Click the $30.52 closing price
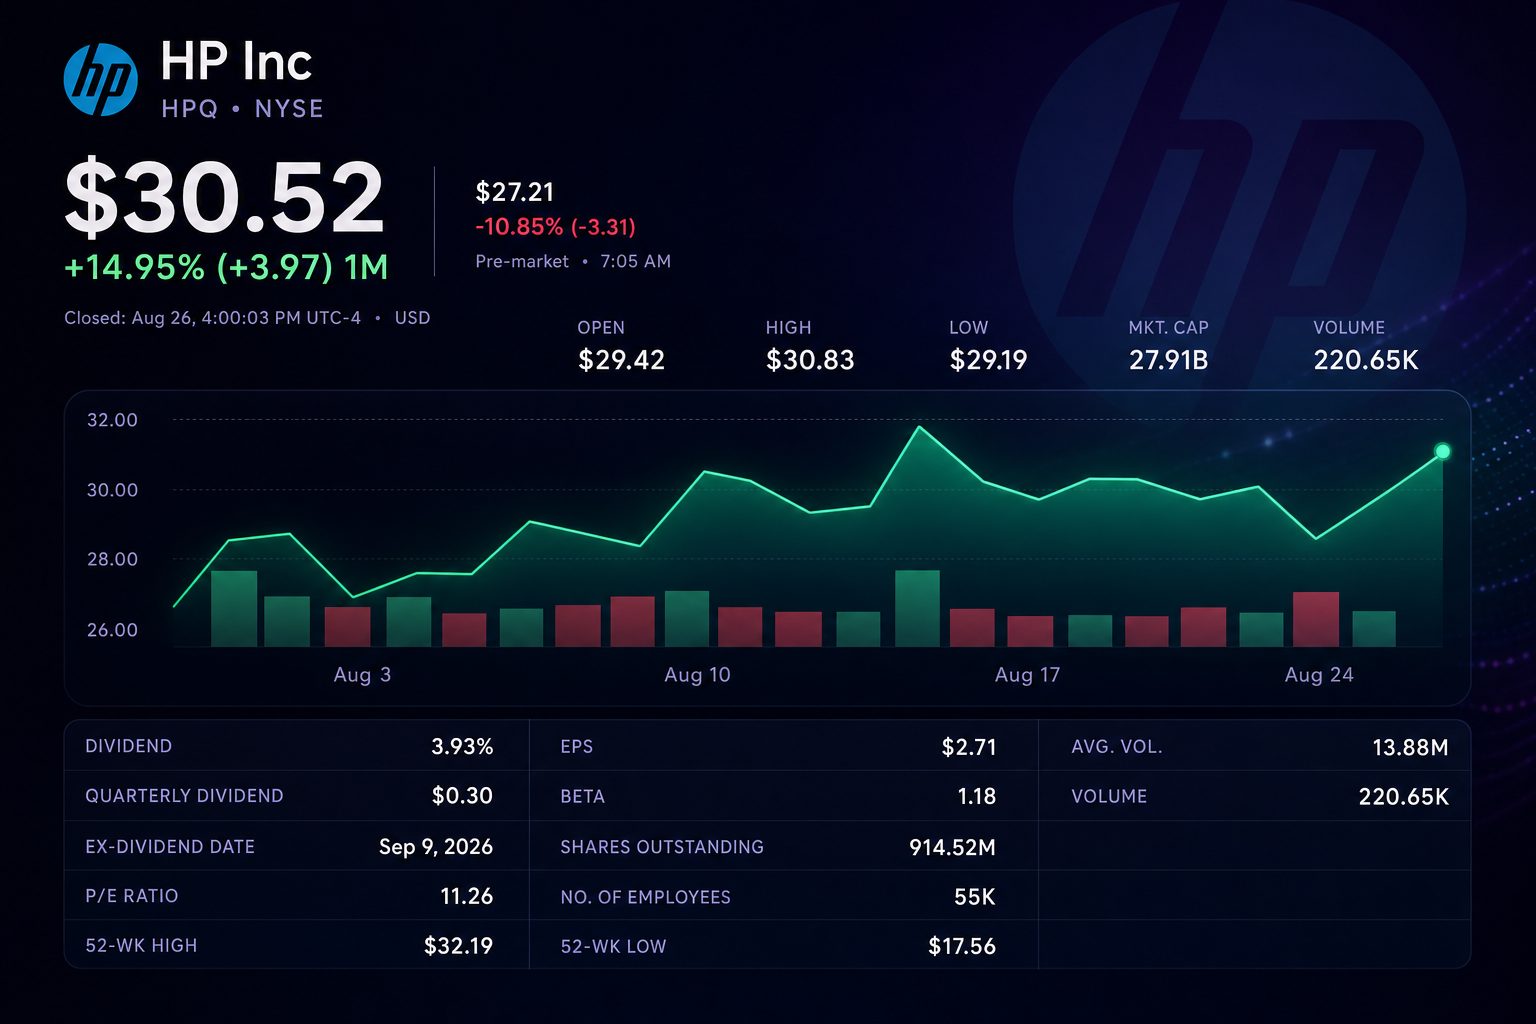This screenshot has height=1024, width=1536. point(224,198)
